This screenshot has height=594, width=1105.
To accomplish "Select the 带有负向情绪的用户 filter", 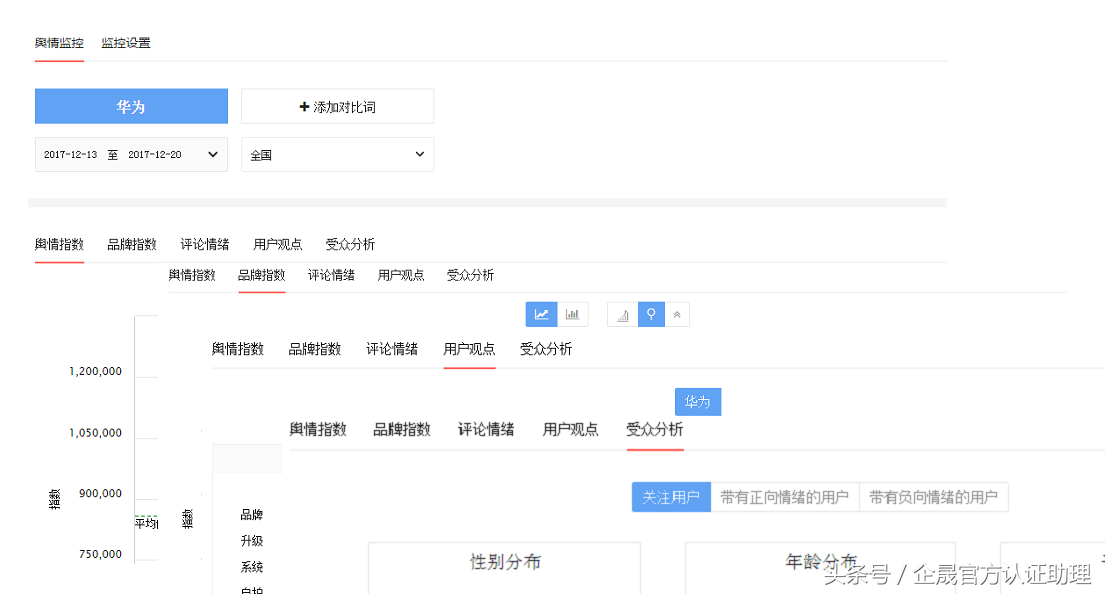I will pos(933,497).
